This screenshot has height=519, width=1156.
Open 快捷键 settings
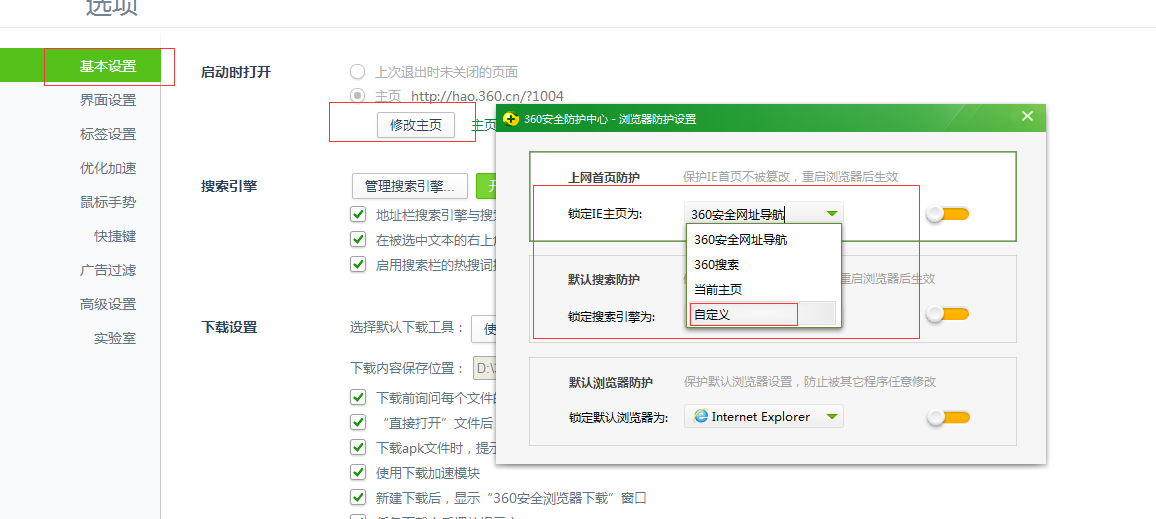114,236
